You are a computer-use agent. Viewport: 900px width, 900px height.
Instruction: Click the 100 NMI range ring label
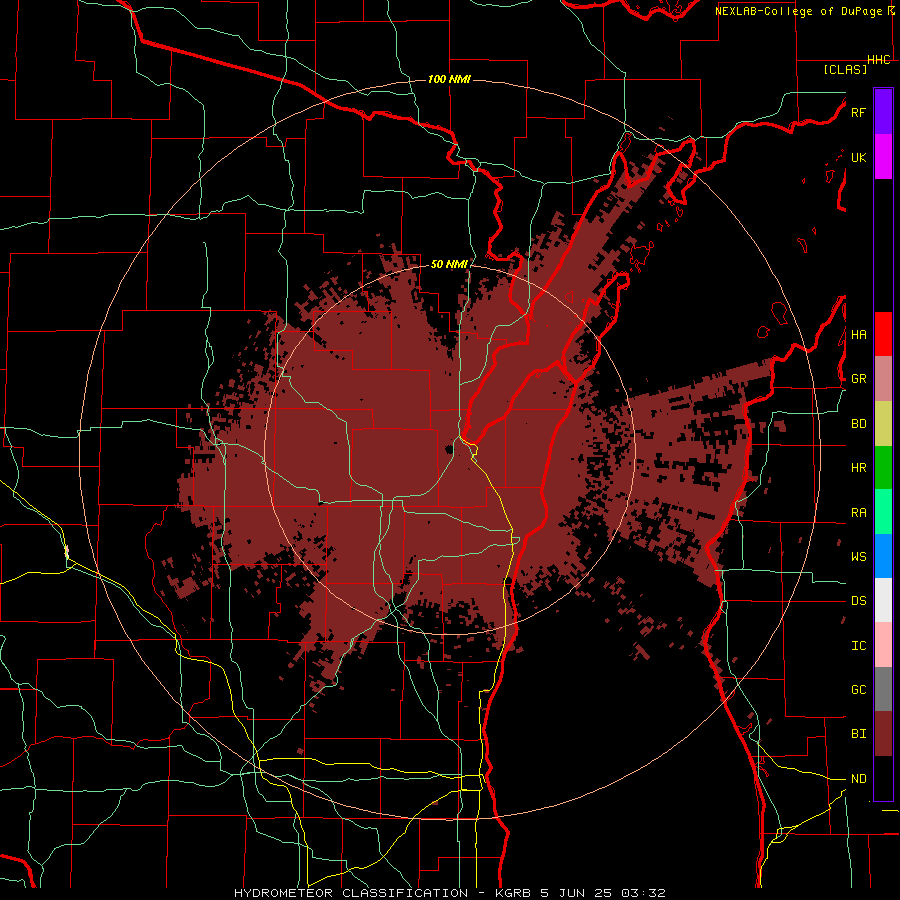[449, 79]
